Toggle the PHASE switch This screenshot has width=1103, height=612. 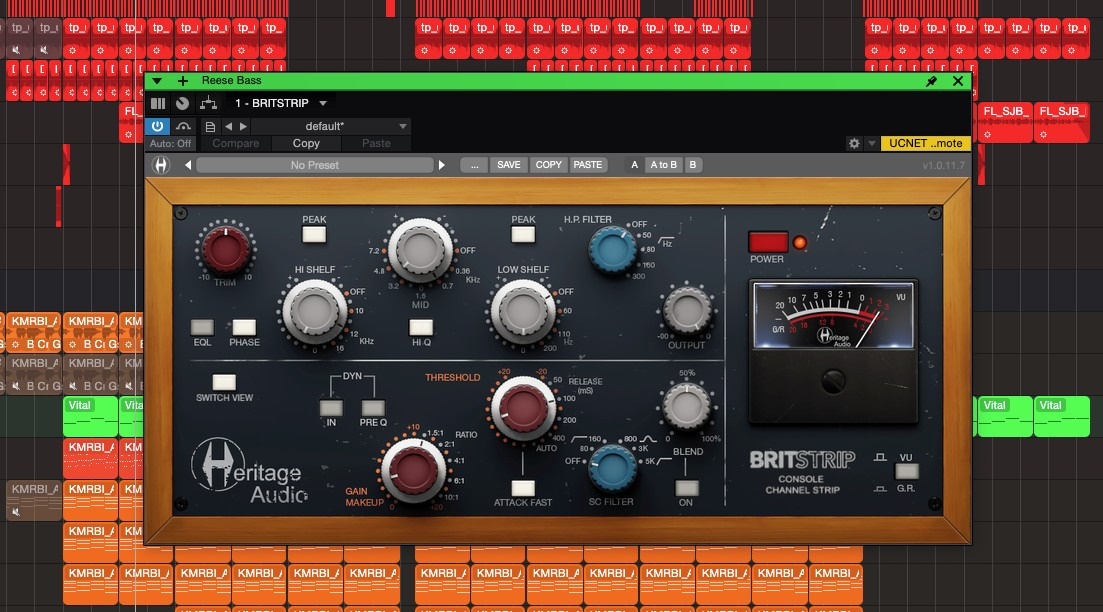[x=244, y=327]
